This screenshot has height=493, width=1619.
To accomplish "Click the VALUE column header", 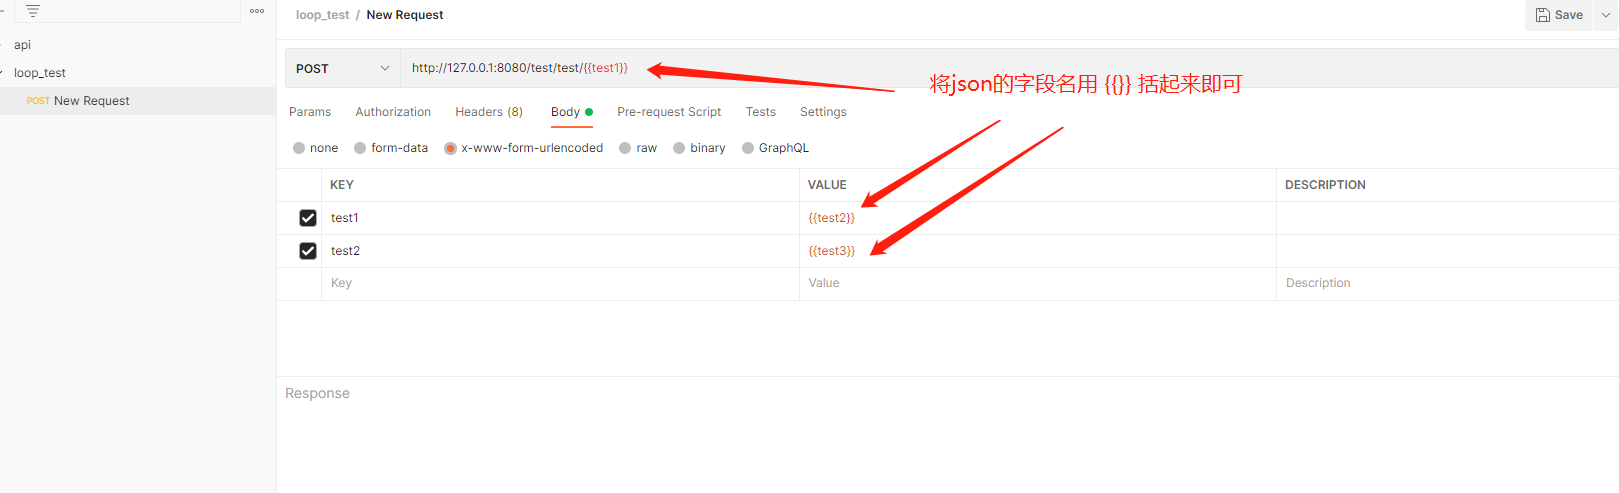I will 827,185.
